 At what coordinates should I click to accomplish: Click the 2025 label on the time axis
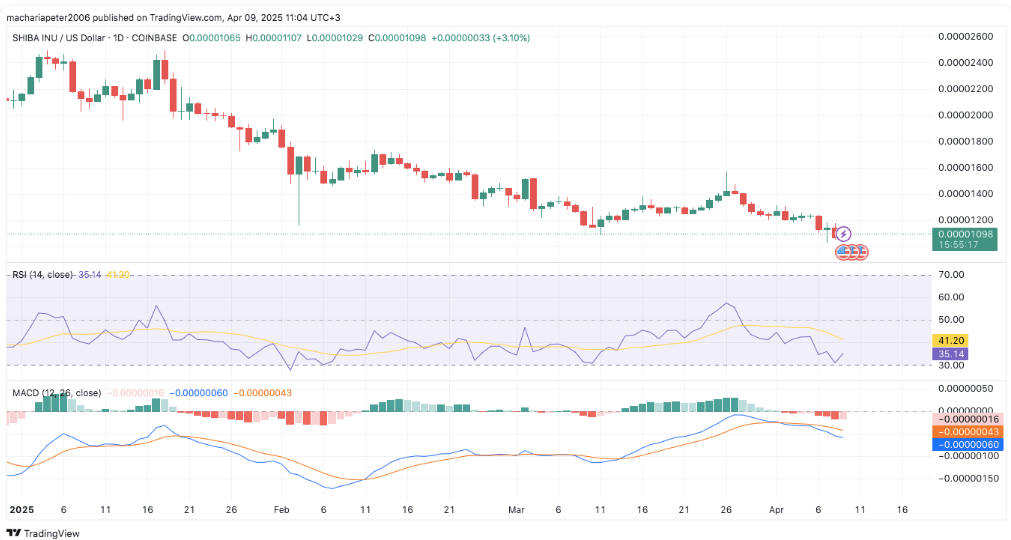point(21,509)
